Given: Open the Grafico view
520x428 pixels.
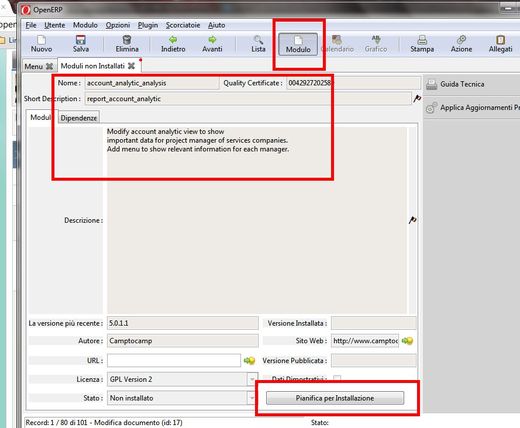Looking at the screenshot, I should click(x=376, y=44).
